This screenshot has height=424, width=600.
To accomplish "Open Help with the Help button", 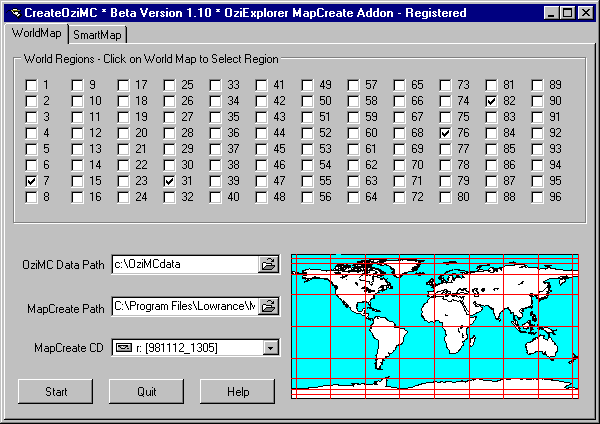I will (x=237, y=391).
